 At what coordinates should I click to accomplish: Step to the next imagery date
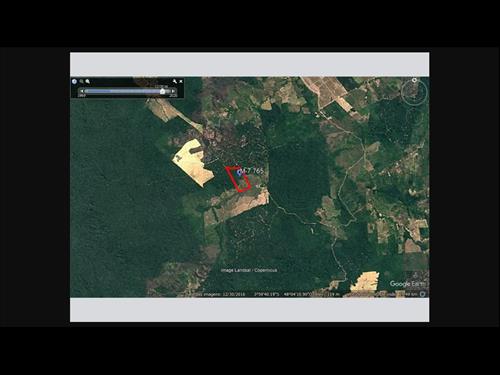173,91
